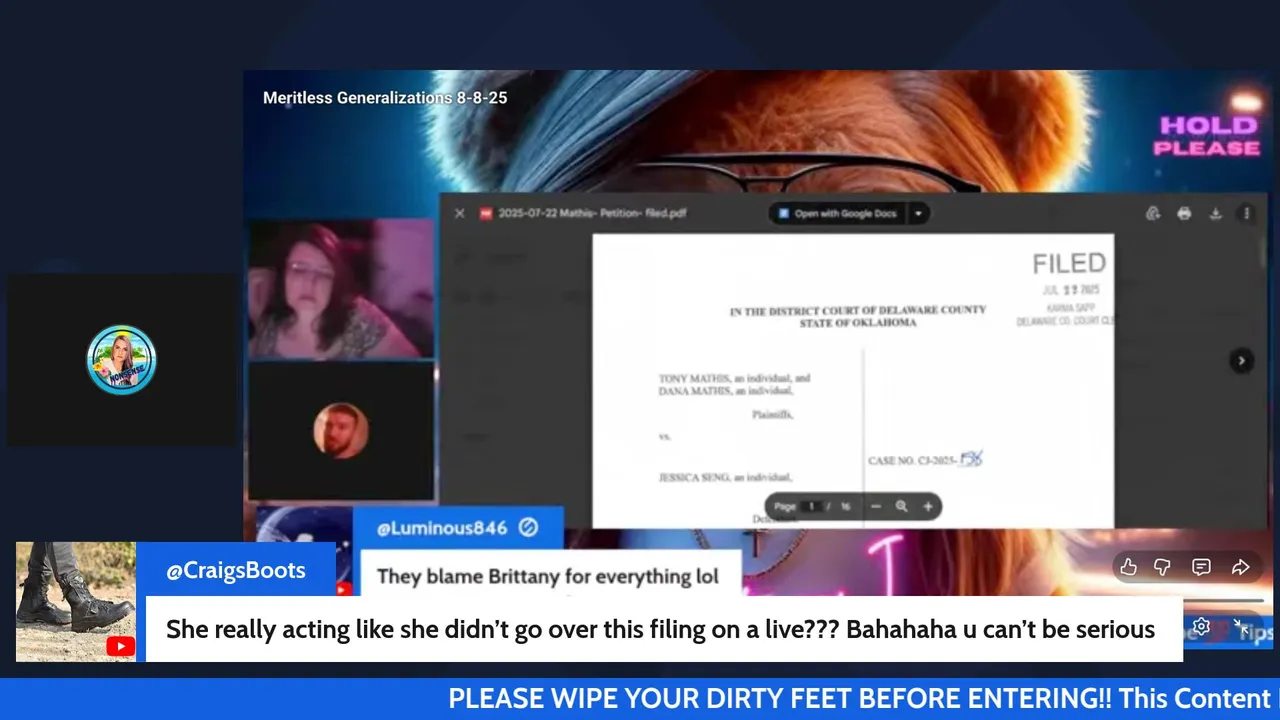
Task: Click the 'FILED' stamp on the document
Action: [x=1069, y=264]
